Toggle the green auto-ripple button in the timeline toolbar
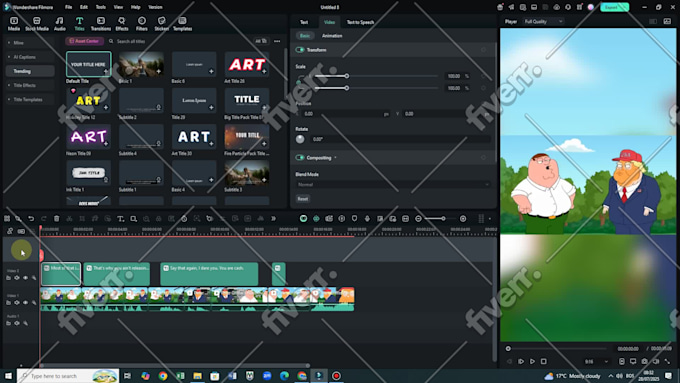 [x=304, y=219]
